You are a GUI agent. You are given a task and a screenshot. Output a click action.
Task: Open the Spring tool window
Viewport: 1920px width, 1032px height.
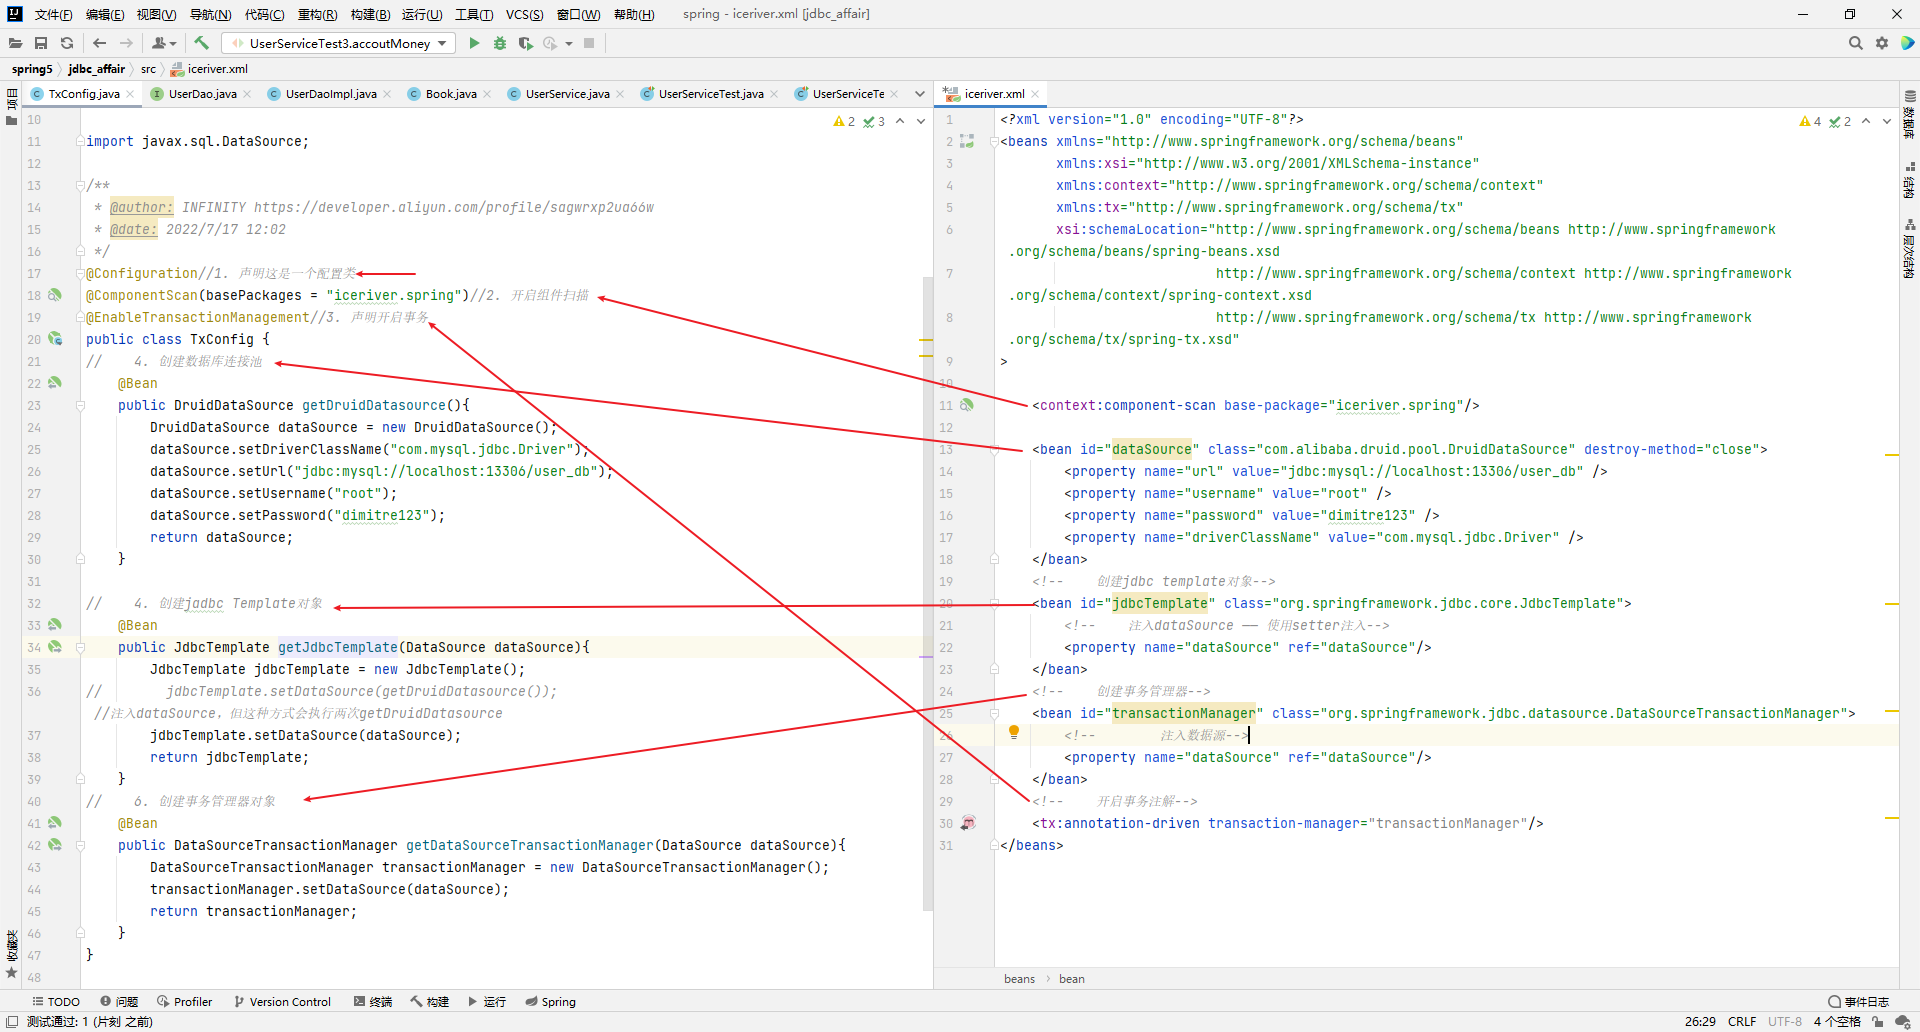coord(551,1001)
